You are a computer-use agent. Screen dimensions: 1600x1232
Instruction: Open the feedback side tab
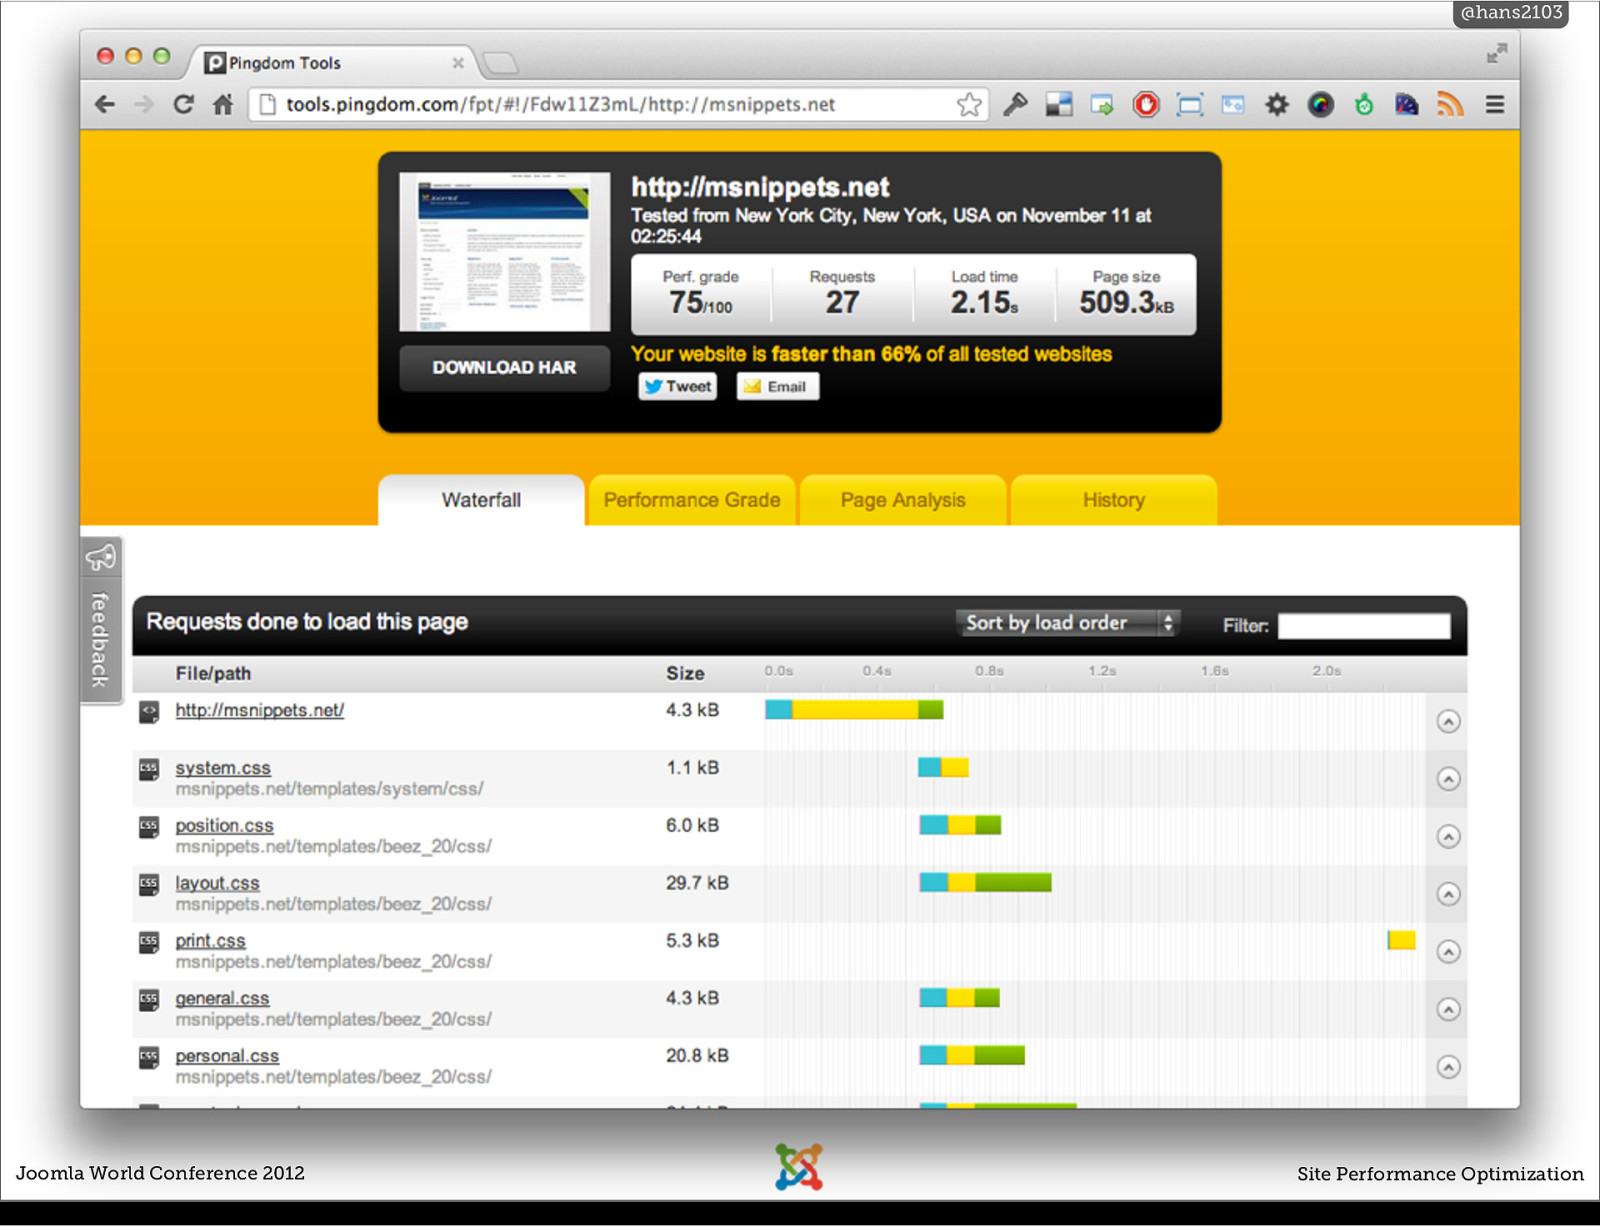pyautogui.click(x=100, y=621)
